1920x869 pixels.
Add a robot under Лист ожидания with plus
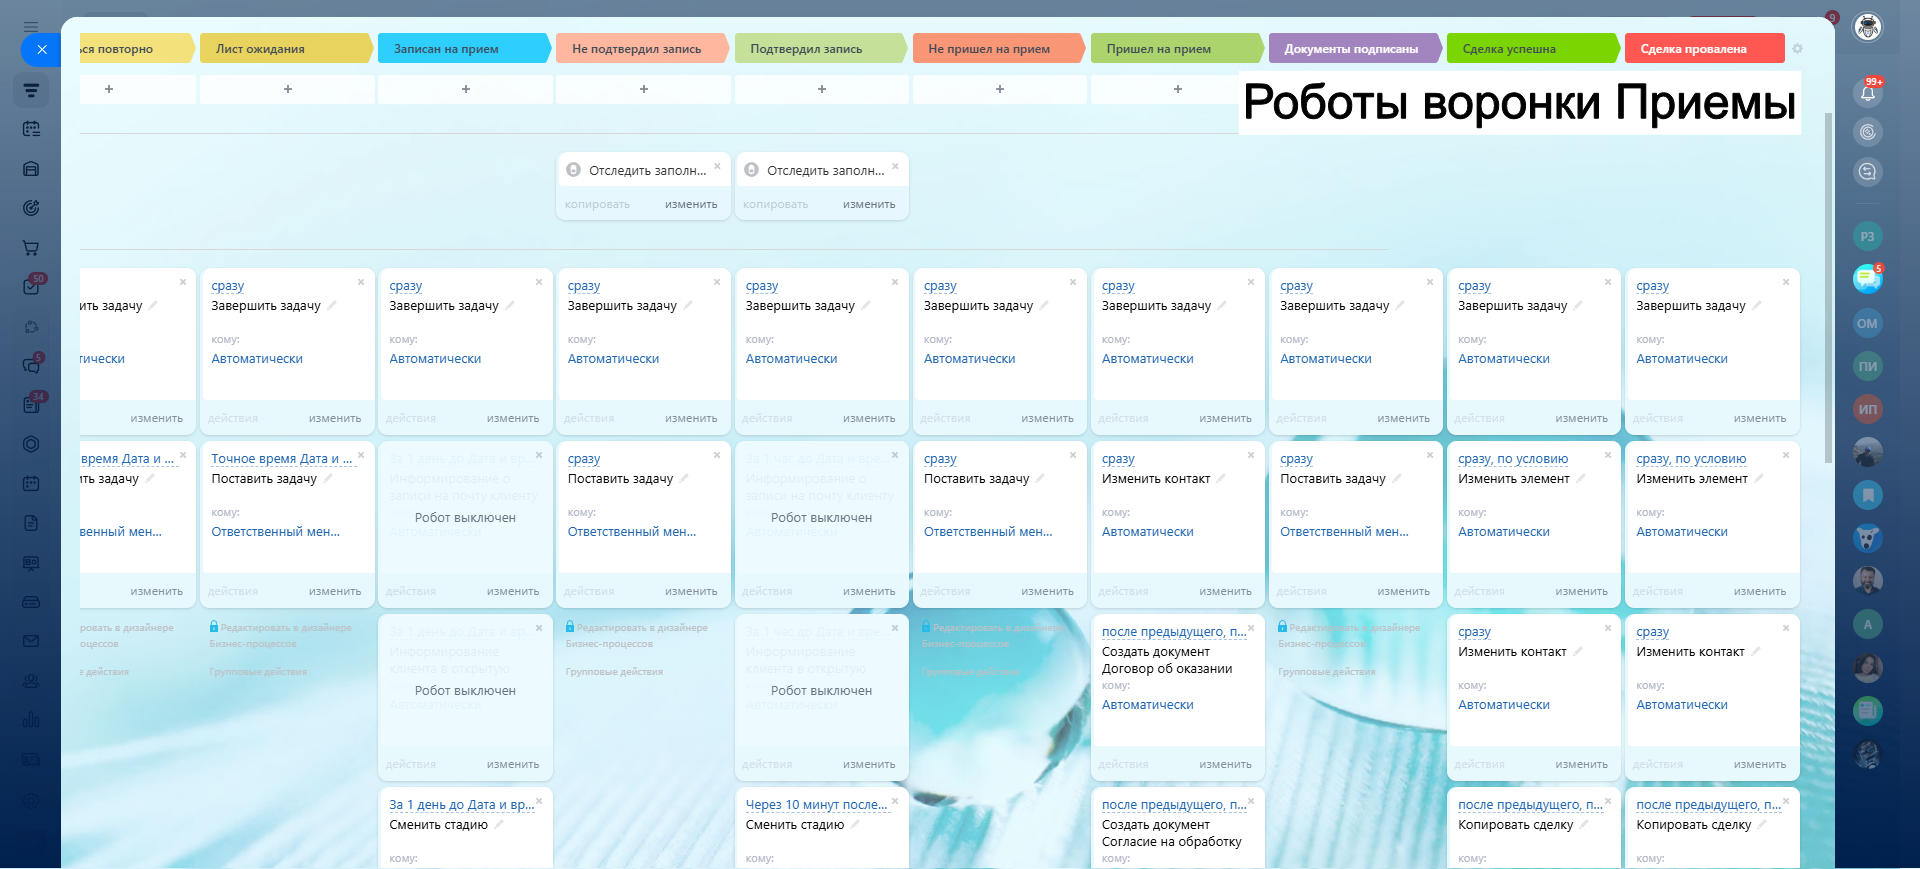[288, 89]
